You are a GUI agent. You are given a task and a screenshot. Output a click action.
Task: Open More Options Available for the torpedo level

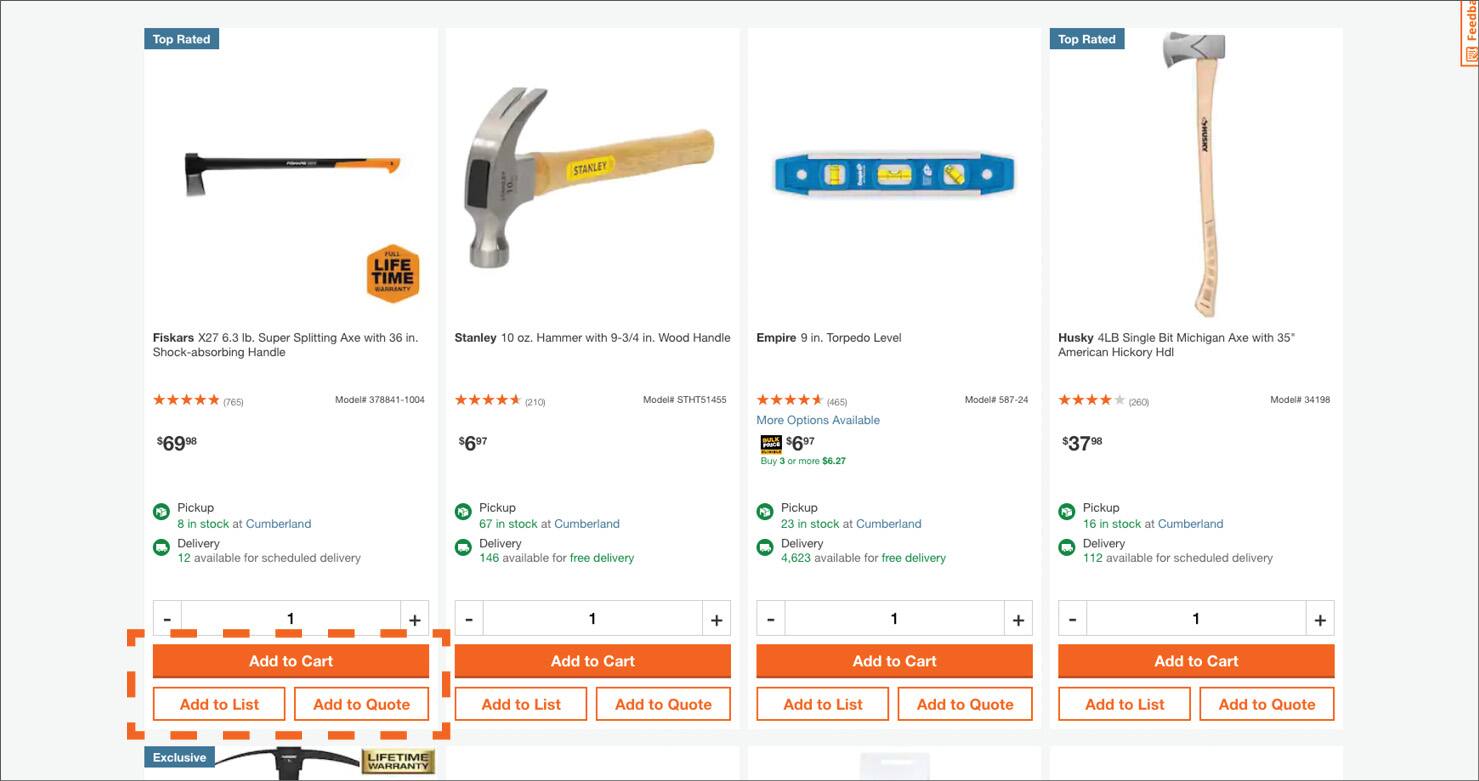coord(817,419)
